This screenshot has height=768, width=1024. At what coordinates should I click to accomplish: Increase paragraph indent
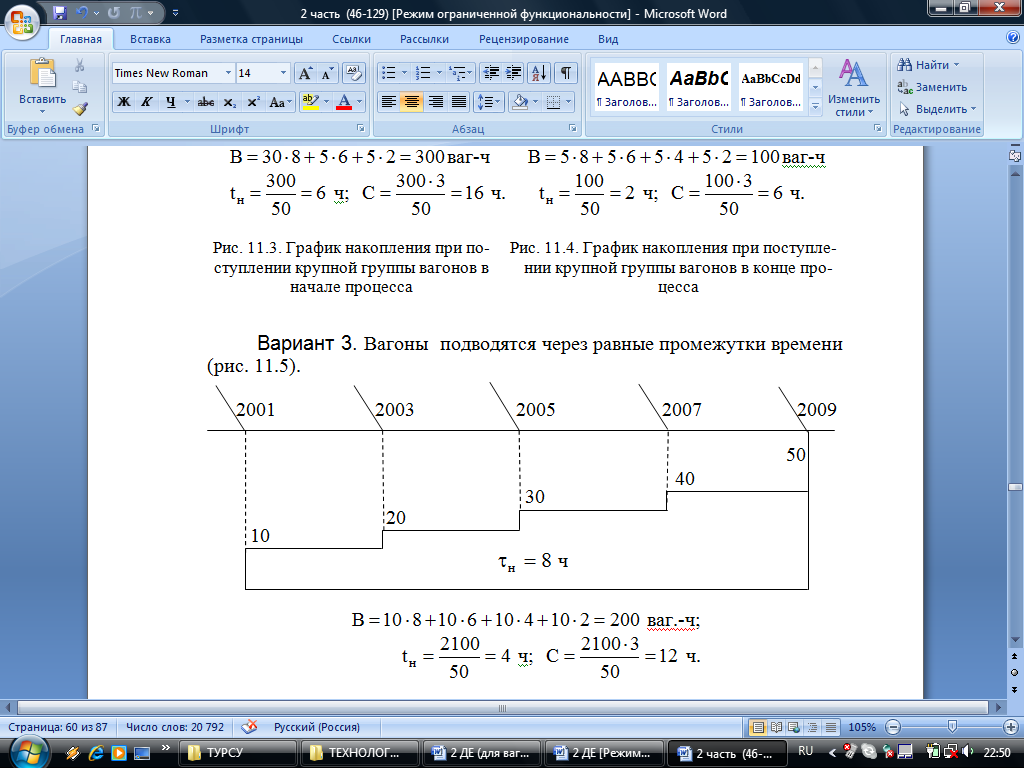point(514,72)
